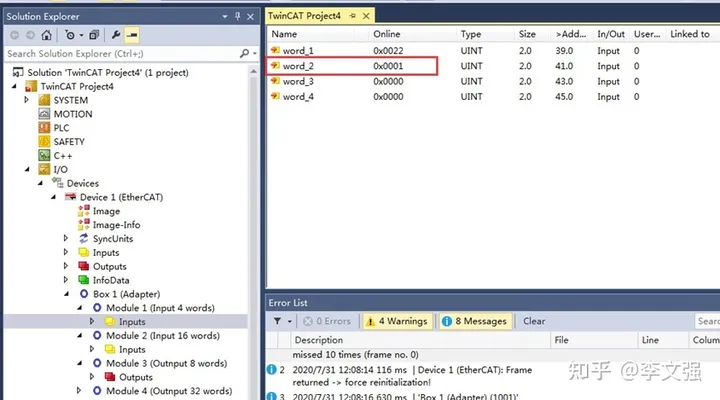Toggle the 0 Errors filter

point(327,321)
